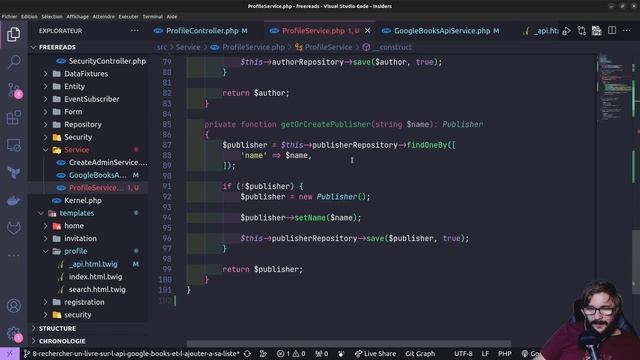The height and width of the screenshot is (360, 640).
Task: Change UTF-8 file encoding
Action: (x=463, y=353)
